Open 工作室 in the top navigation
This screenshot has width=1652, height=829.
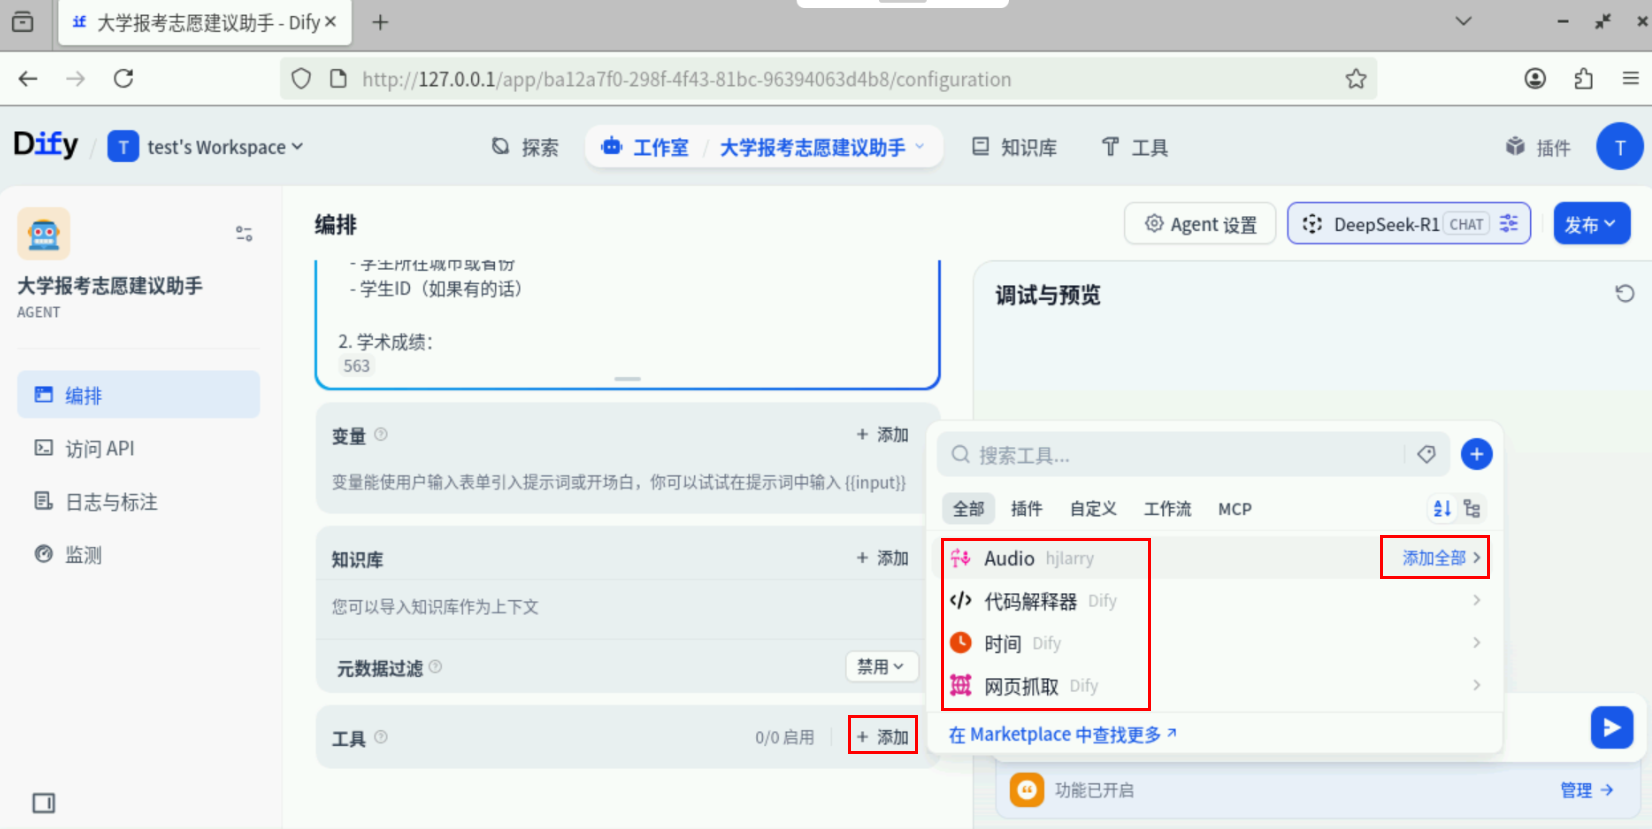tap(645, 147)
